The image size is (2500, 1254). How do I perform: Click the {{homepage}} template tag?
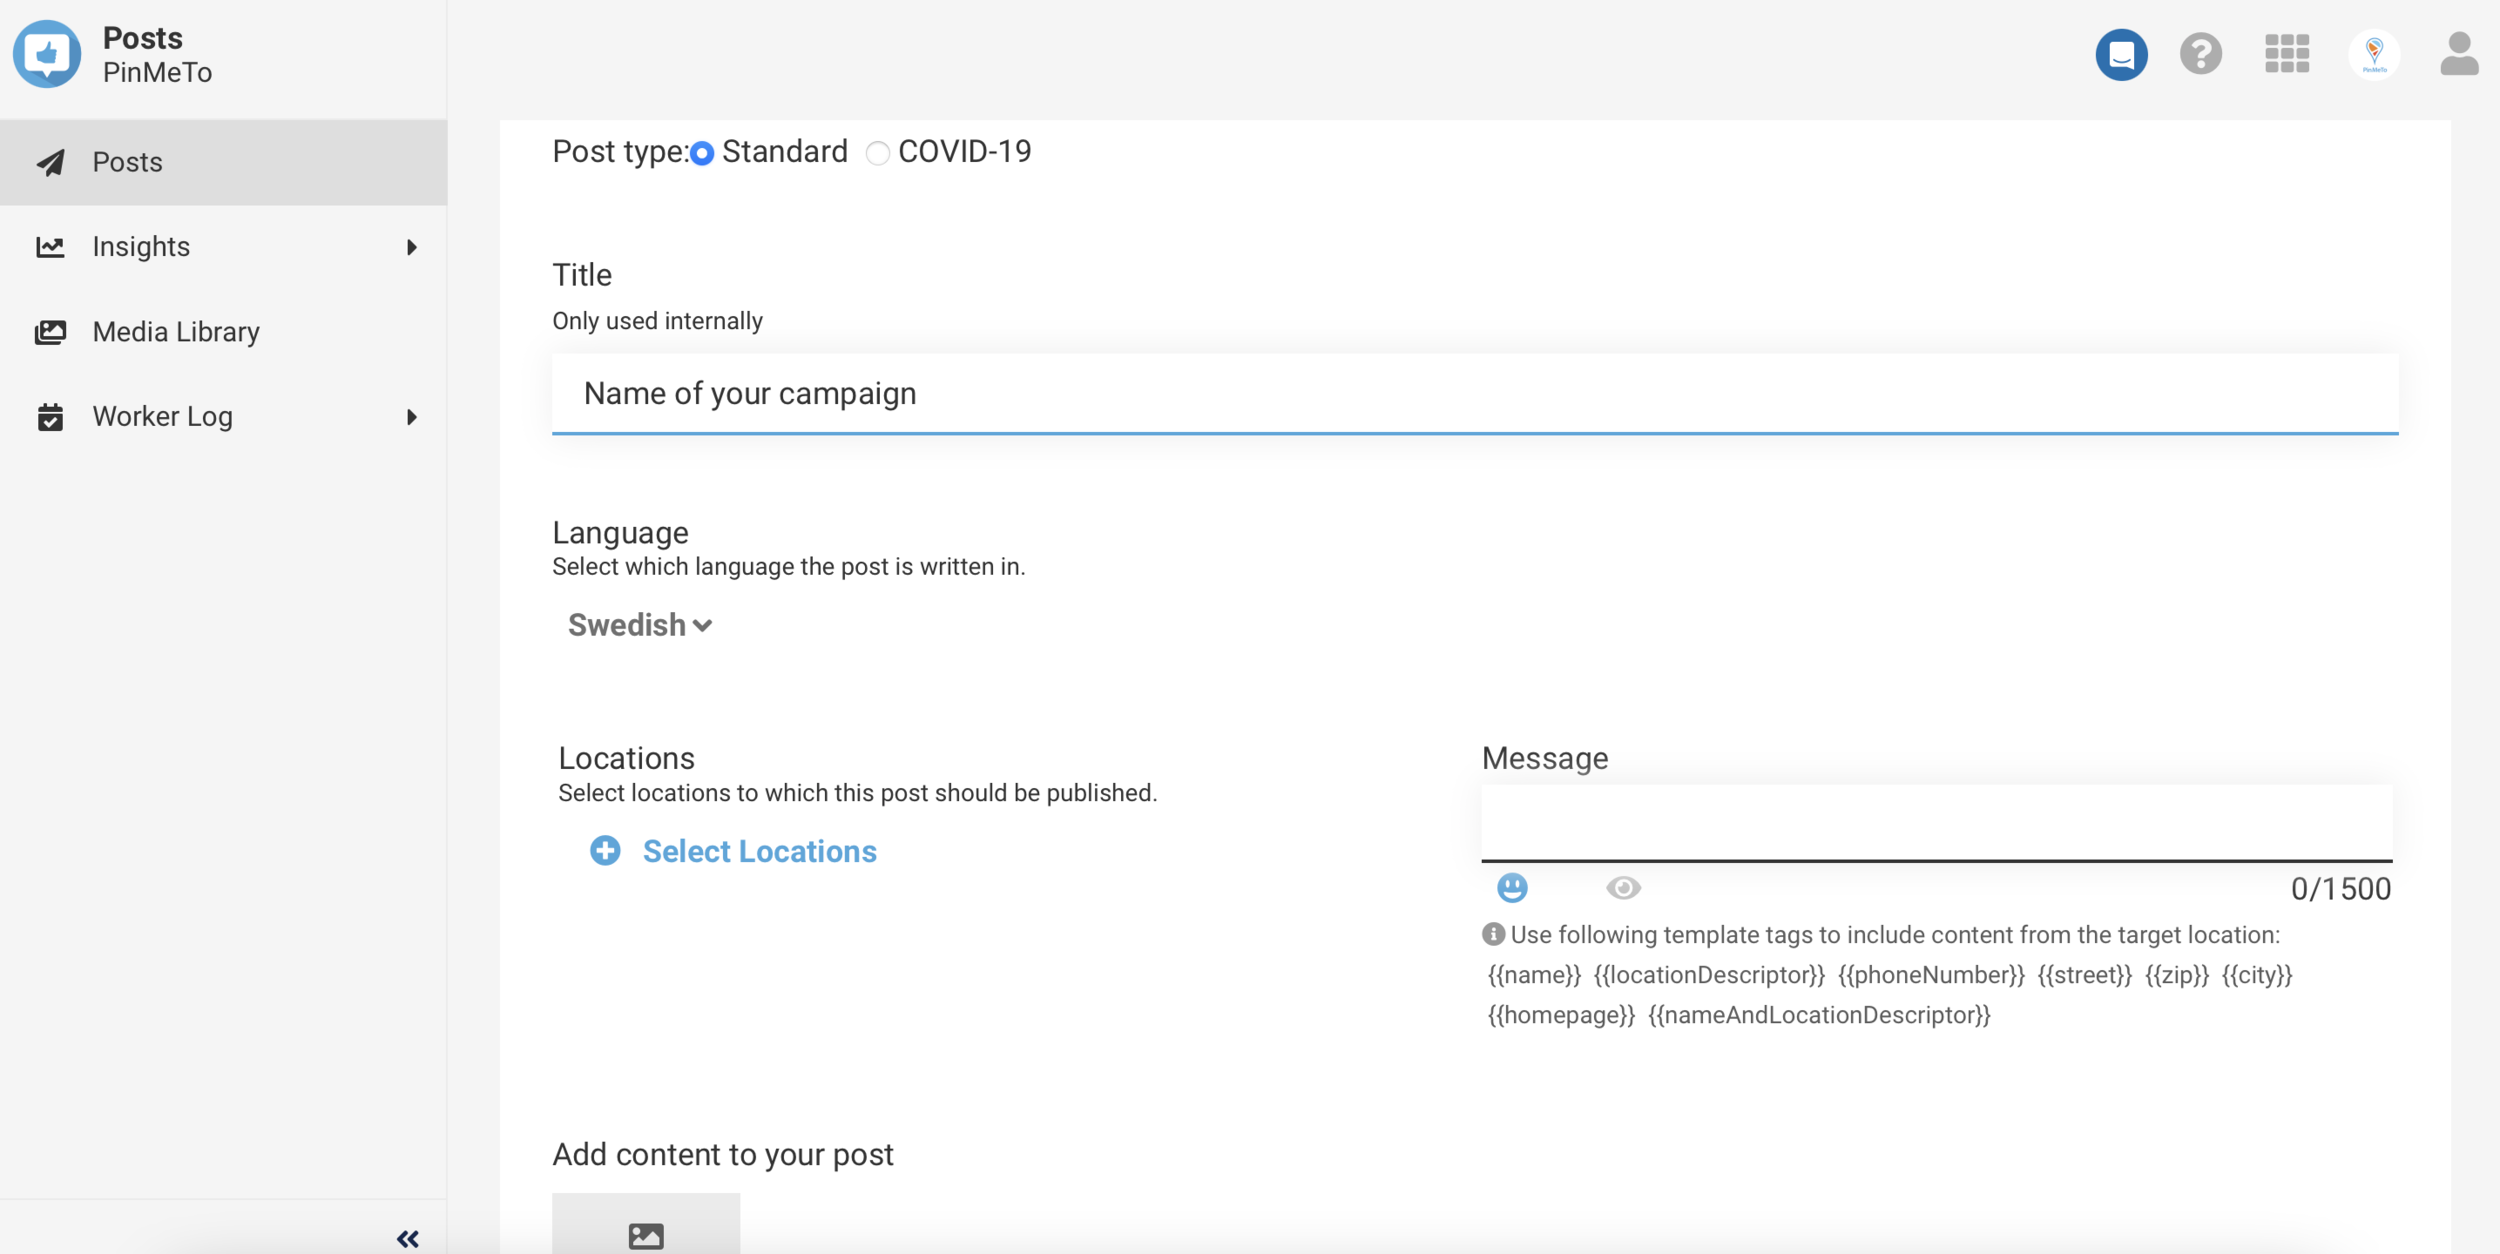(x=1561, y=1015)
